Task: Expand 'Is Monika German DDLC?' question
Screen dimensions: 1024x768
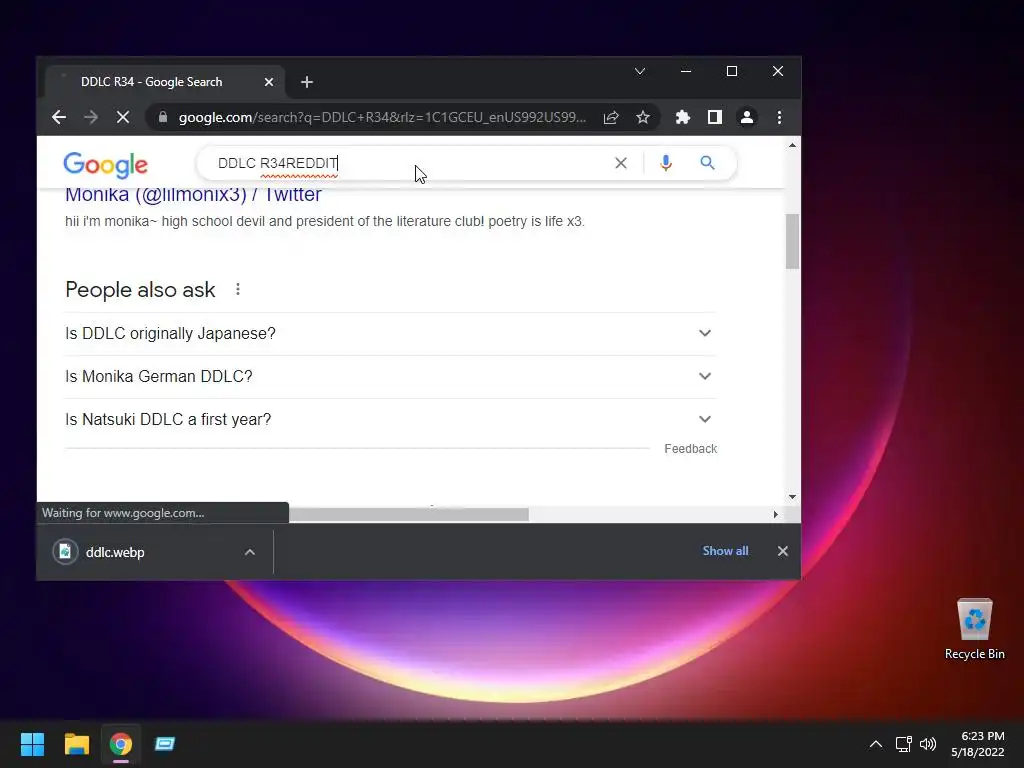Action: [391, 377]
